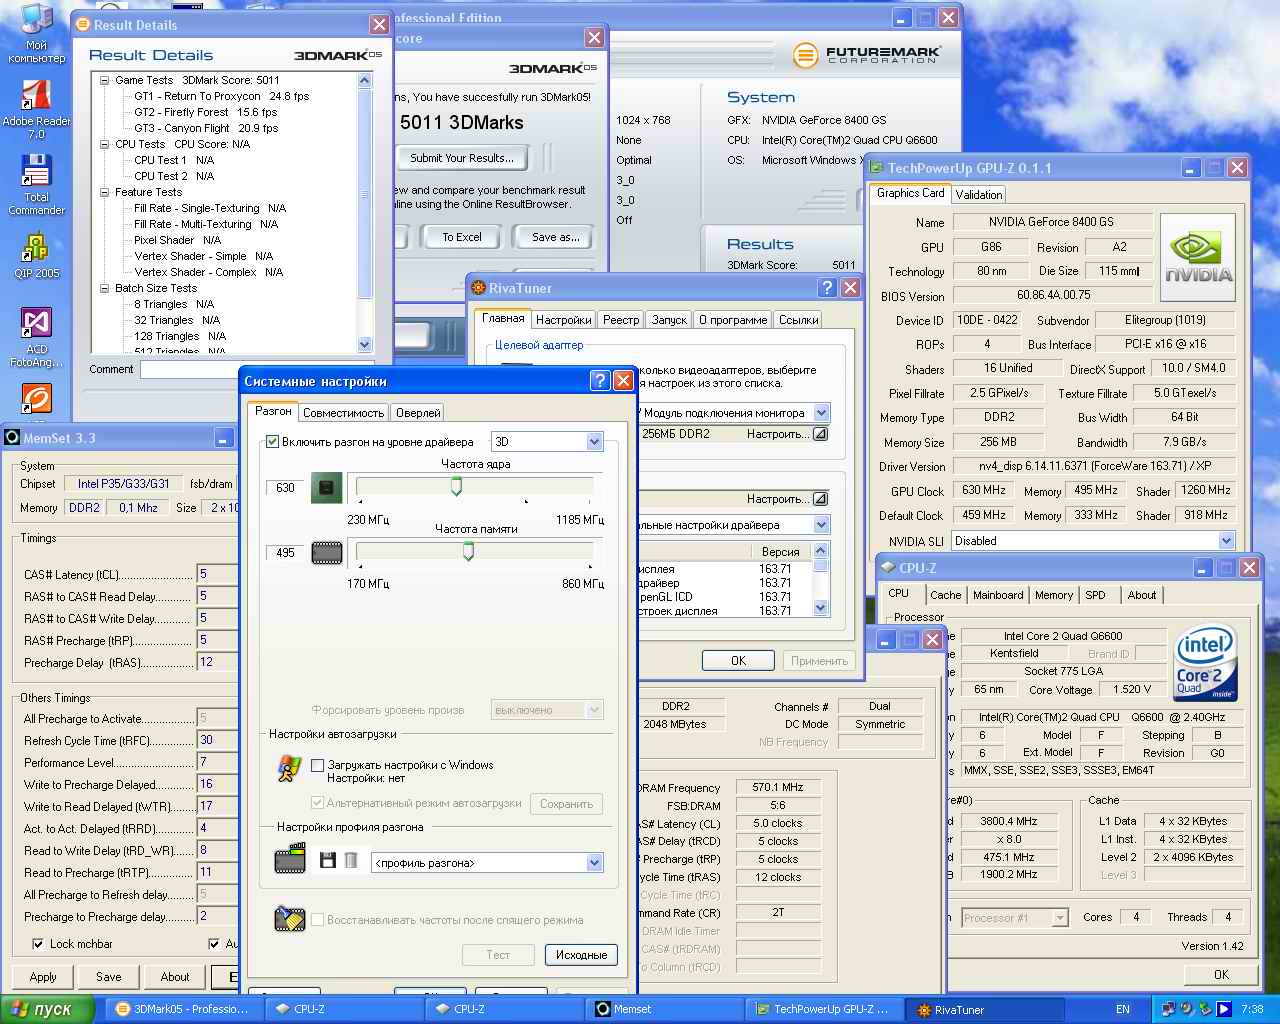The height and width of the screenshot is (1024, 1280).
Task: Open the 3D mode dropdown
Action: (x=594, y=442)
